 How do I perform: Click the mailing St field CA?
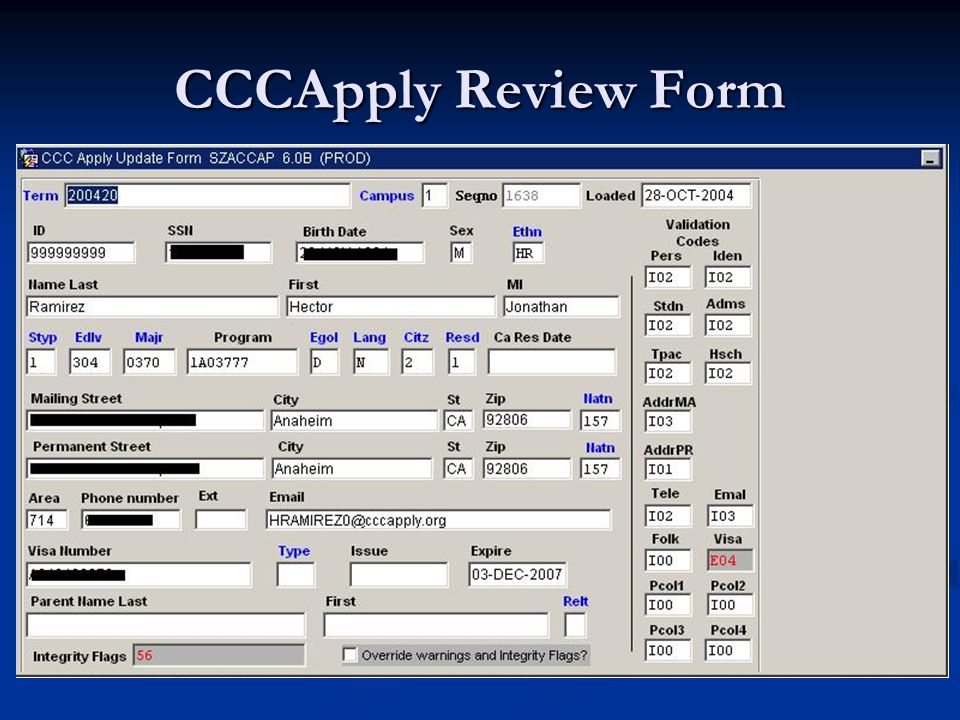[458, 421]
